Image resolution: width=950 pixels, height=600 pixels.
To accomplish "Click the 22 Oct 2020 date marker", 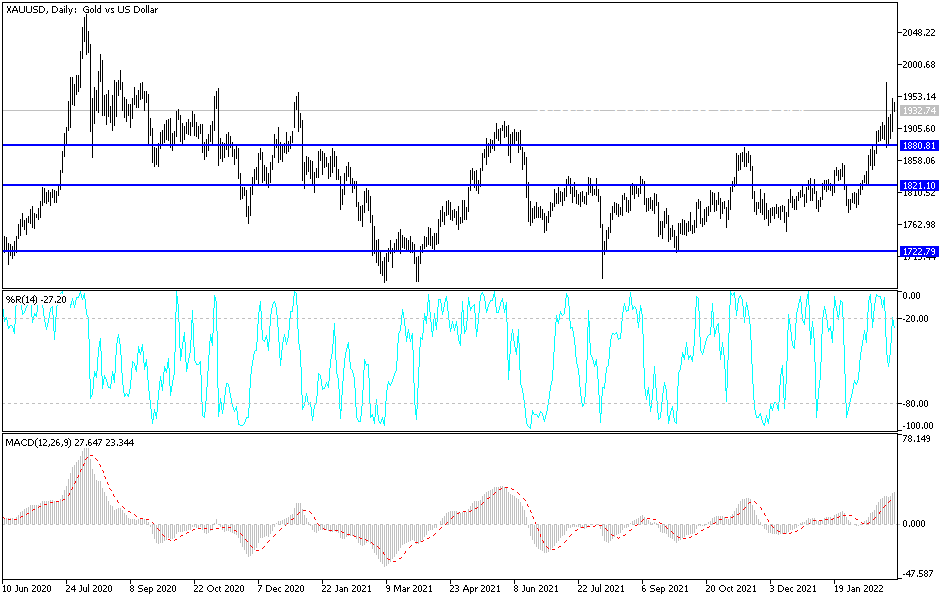I will (x=218, y=588).
